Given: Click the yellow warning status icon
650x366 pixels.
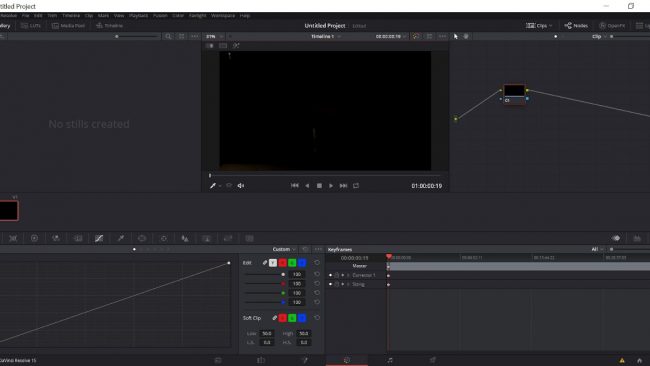Looking at the screenshot, I should tap(622, 360).
